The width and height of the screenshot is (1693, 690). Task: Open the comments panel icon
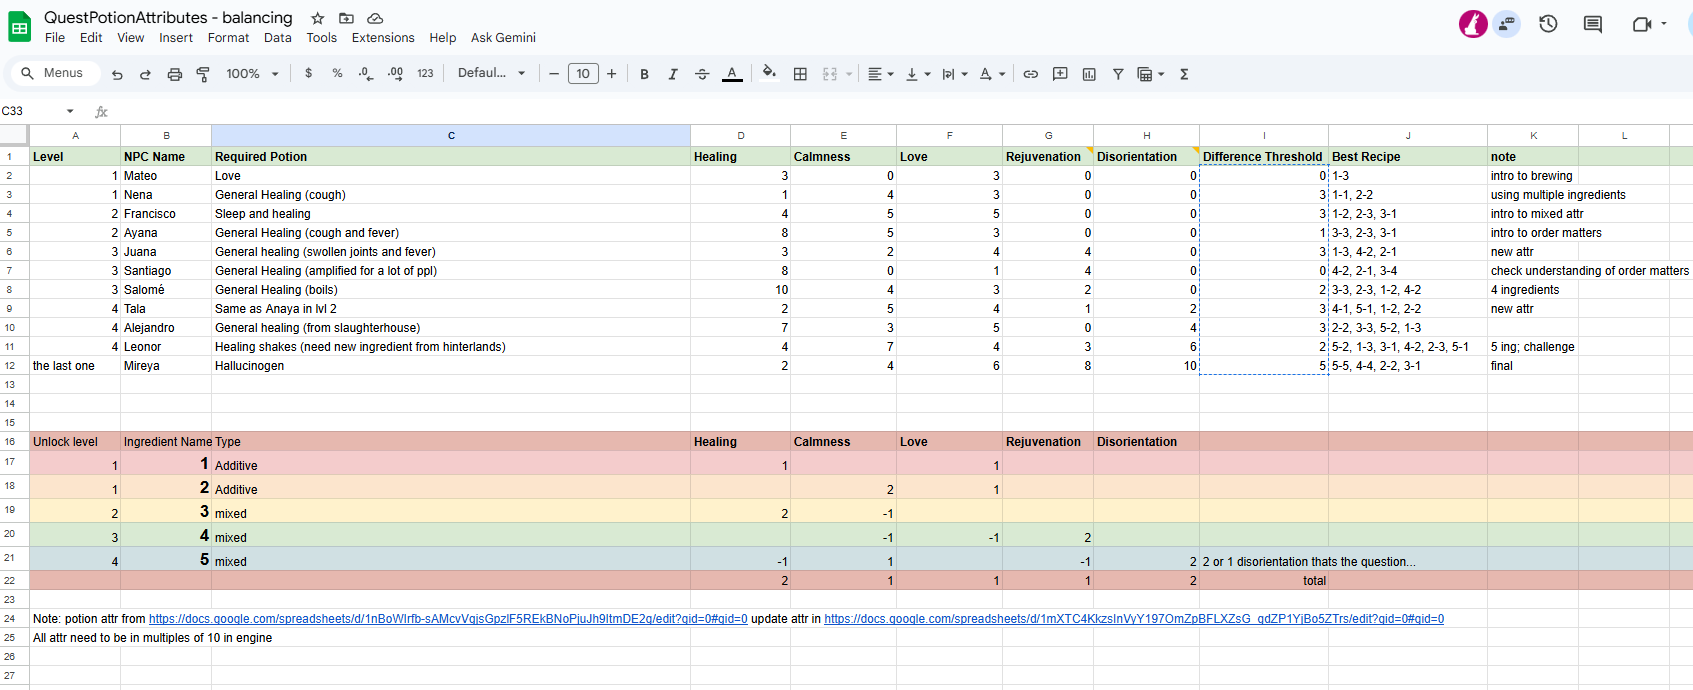pos(1593,24)
